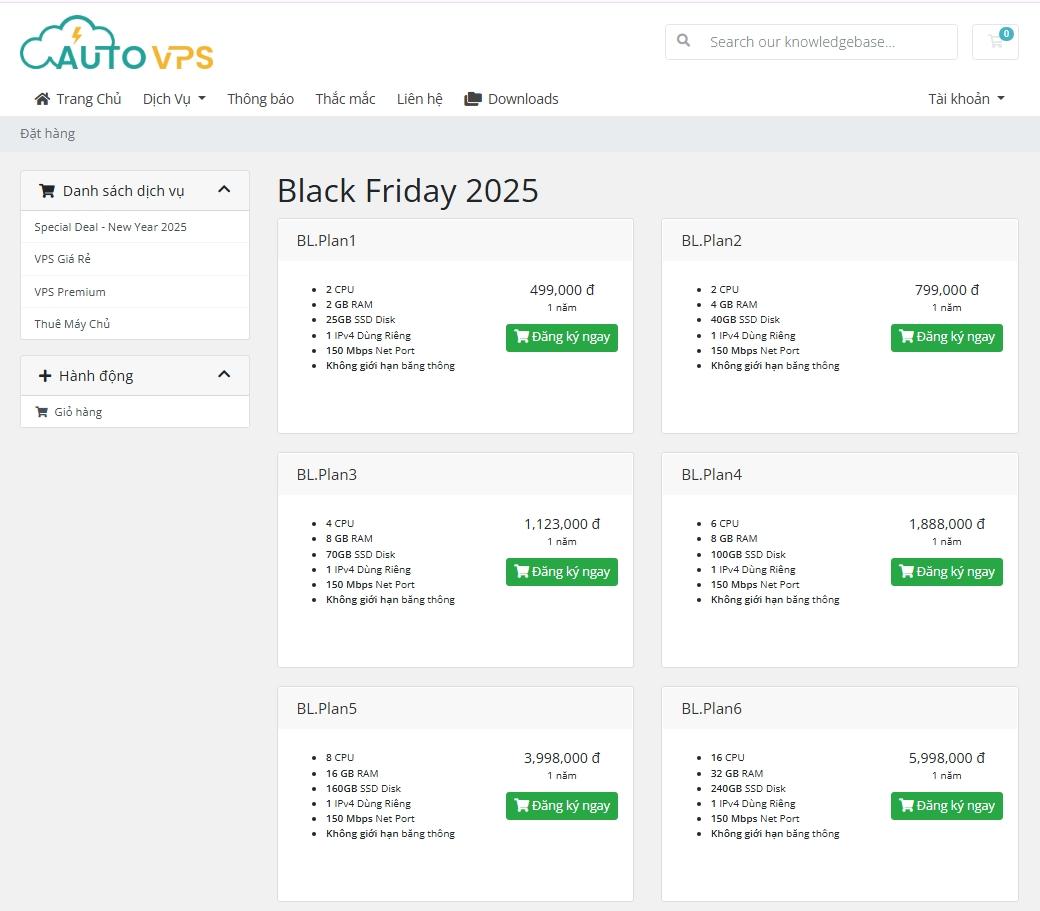Image resolution: width=1040 pixels, height=911 pixels.
Task: Open the VPS Giá Rẻ category
Action: click(63, 259)
